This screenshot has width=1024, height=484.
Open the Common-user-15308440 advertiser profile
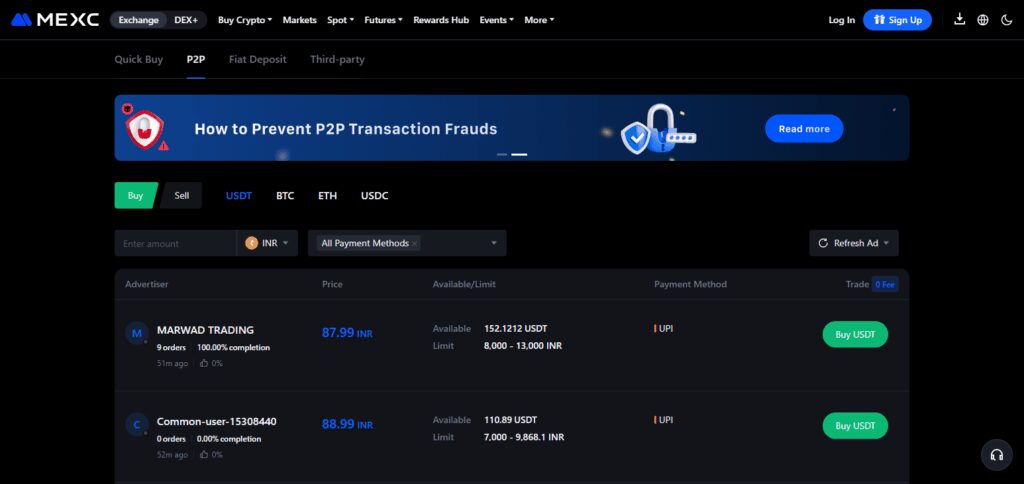pos(217,421)
